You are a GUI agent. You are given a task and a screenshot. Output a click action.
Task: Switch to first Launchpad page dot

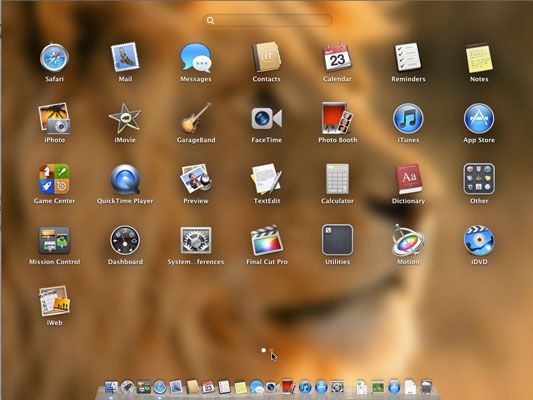[263, 350]
